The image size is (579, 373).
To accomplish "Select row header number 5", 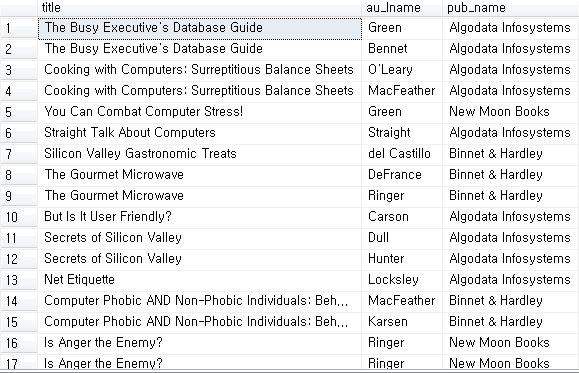I will pyautogui.click(x=19, y=112).
